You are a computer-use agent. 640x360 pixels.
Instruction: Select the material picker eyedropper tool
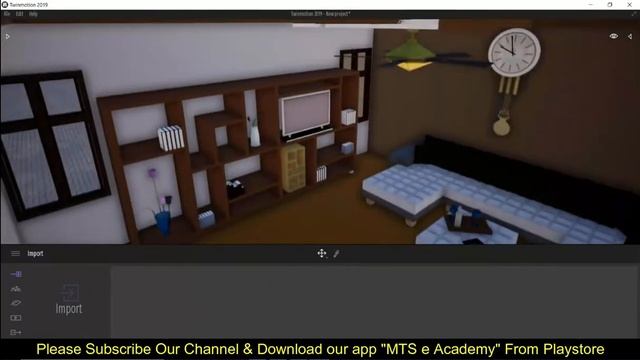click(x=336, y=253)
